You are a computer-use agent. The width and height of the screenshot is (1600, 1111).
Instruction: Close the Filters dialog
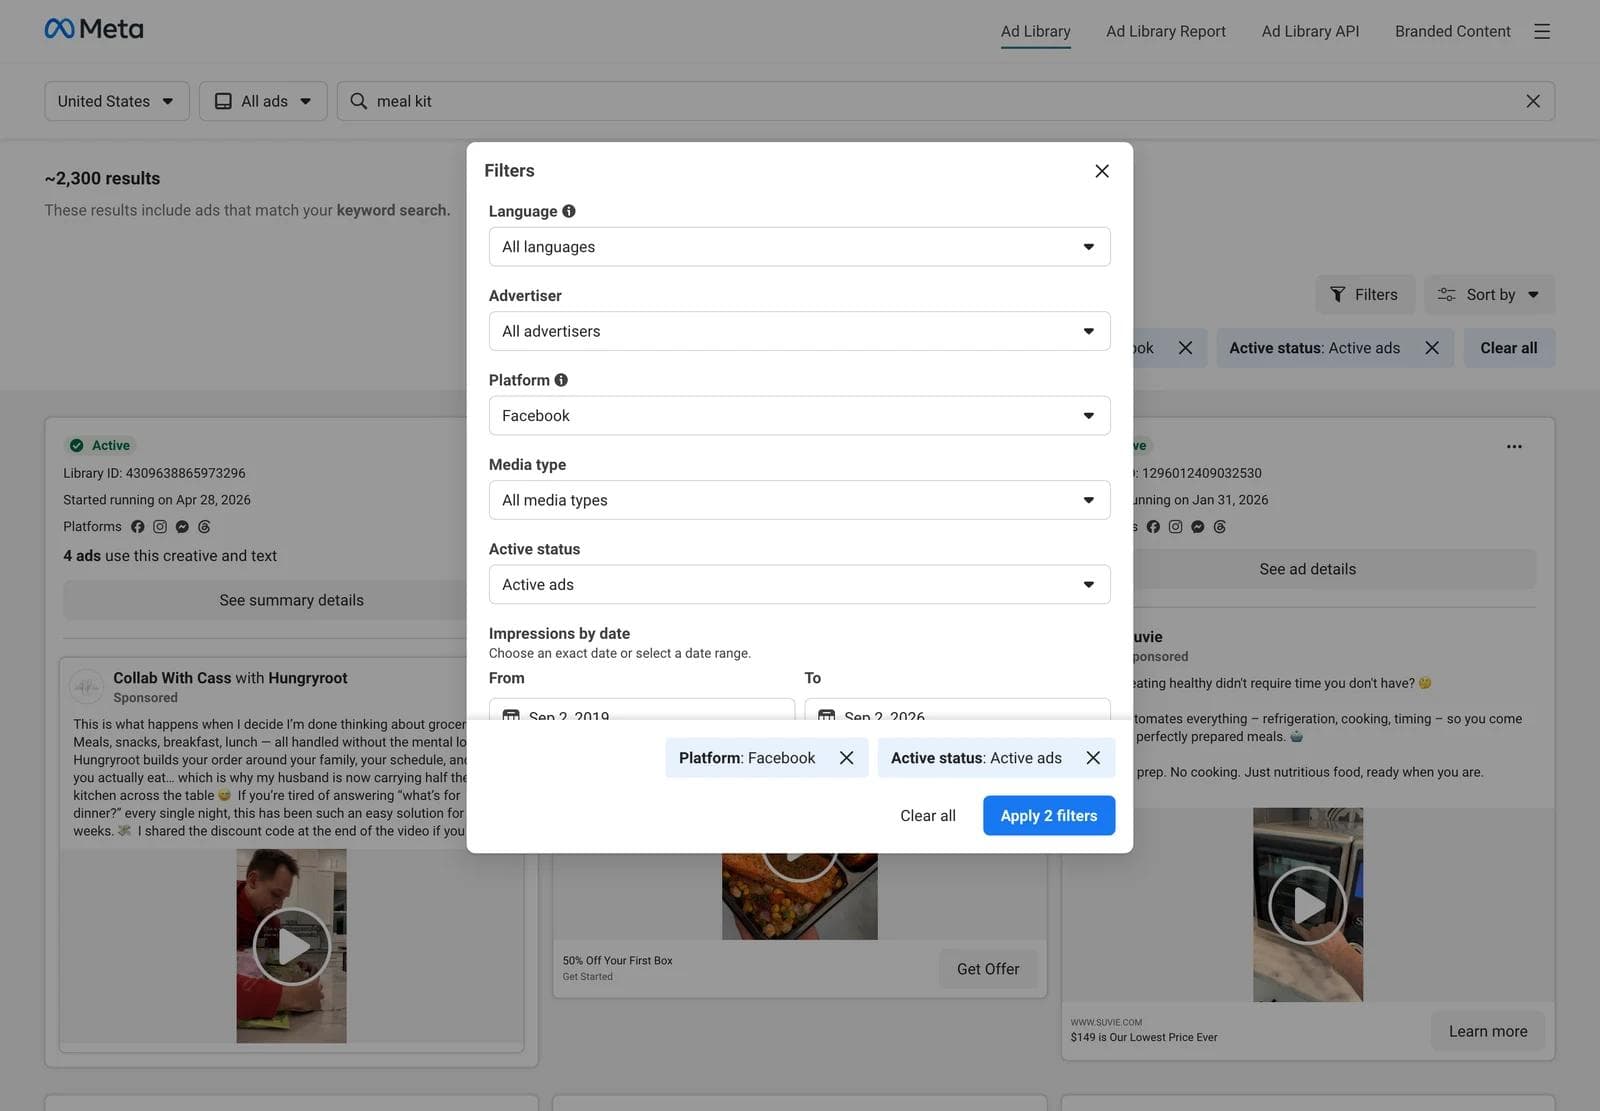[x=1102, y=171]
